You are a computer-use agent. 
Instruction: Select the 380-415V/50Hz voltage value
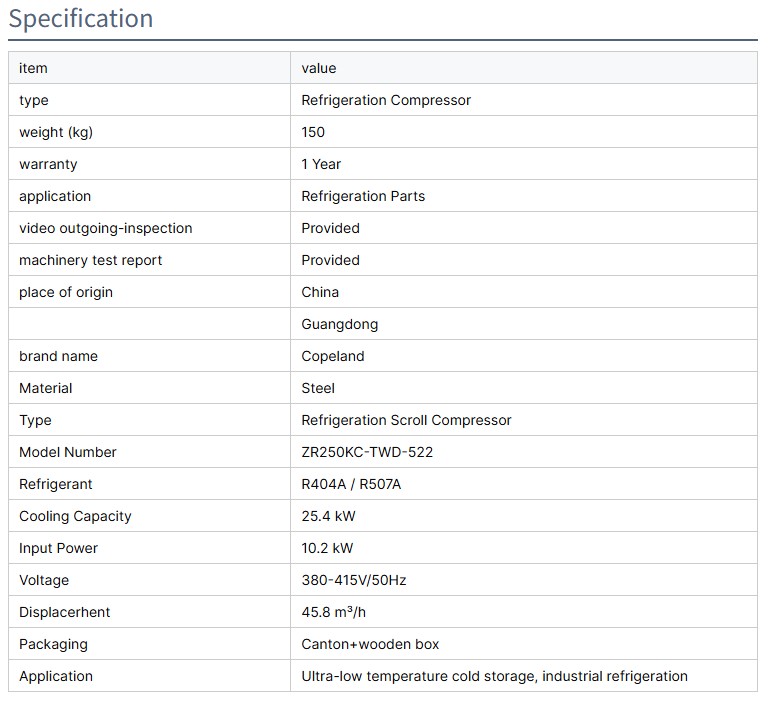coord(353,580)
